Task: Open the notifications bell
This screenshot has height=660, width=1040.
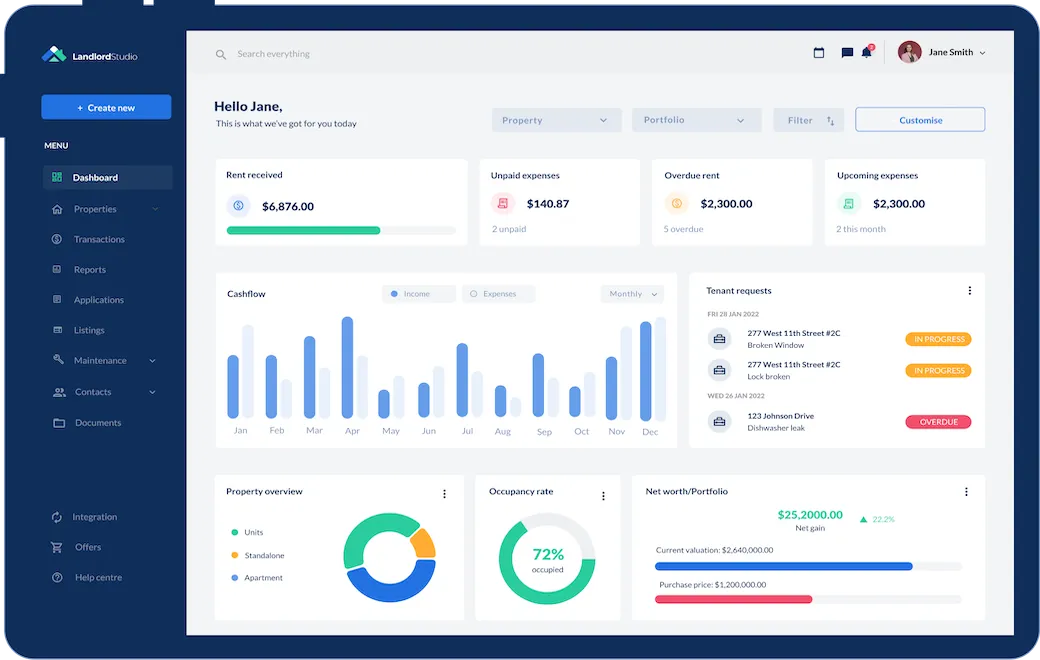Action: click(868, 52)
